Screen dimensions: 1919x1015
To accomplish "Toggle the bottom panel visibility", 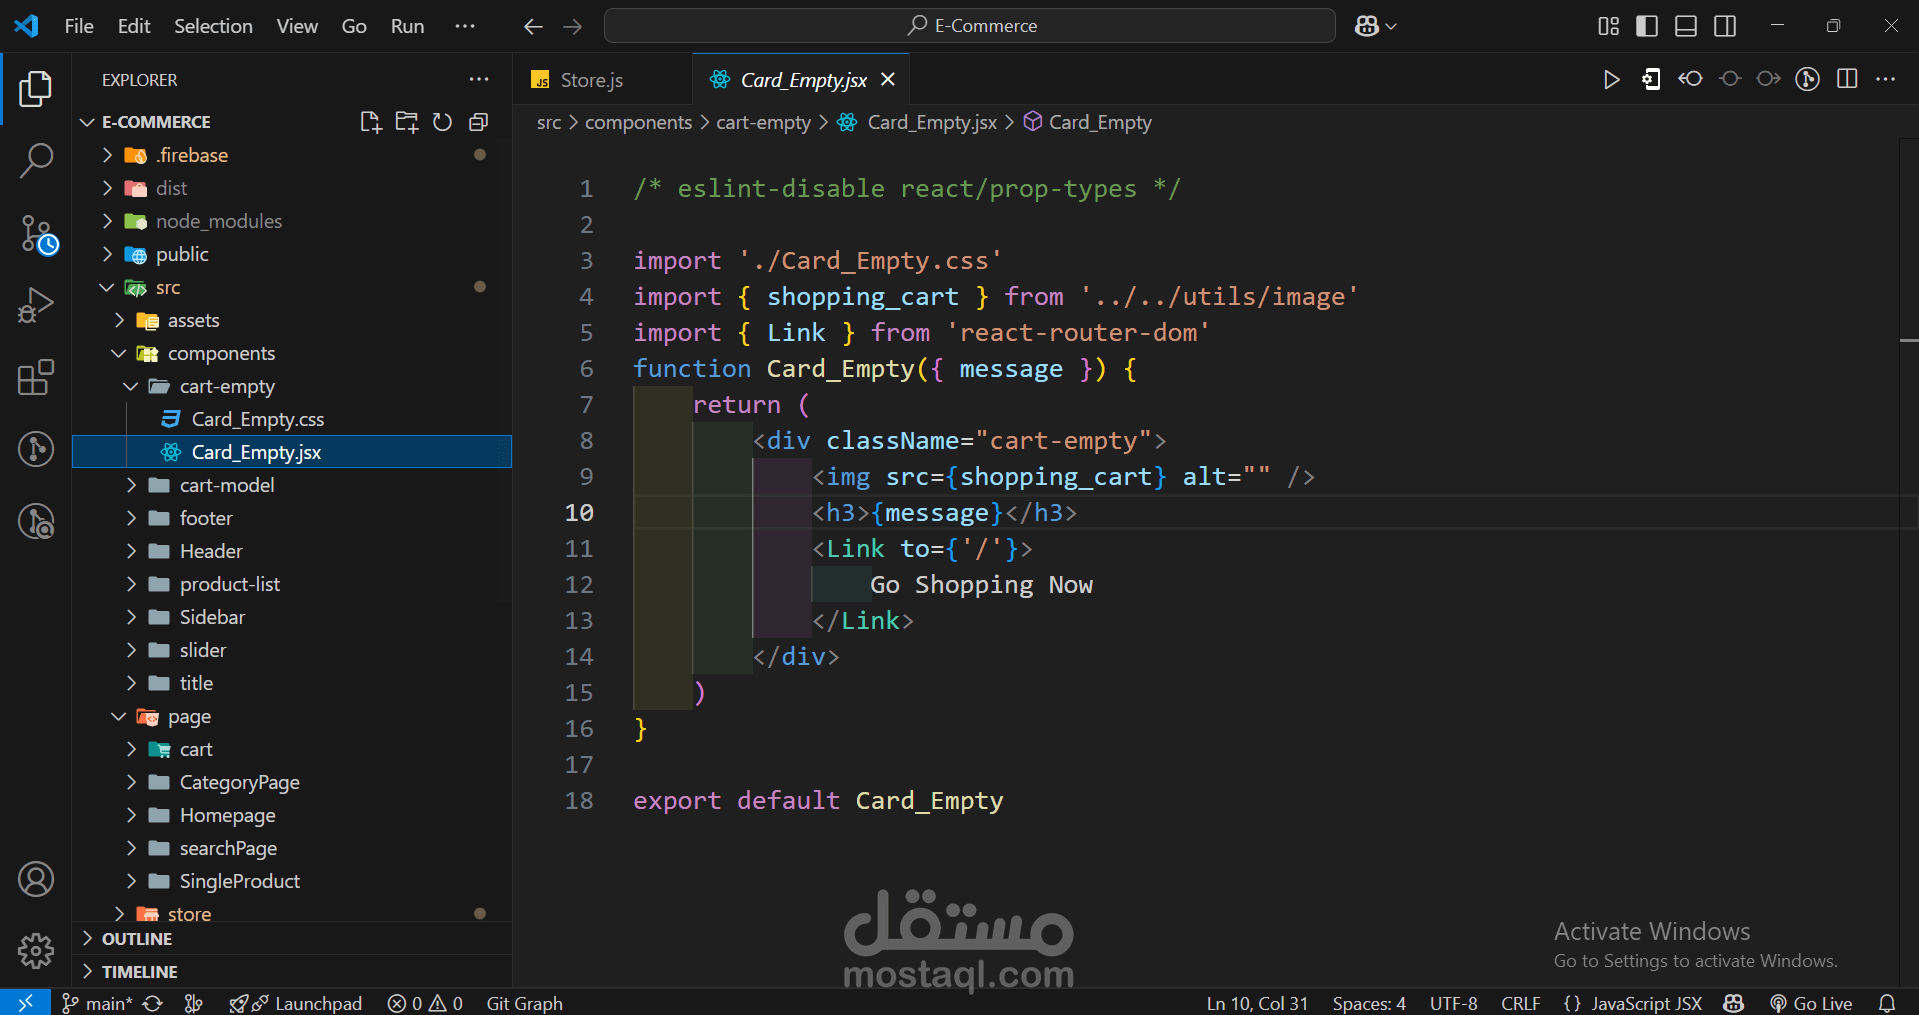I will [1686, 27].
